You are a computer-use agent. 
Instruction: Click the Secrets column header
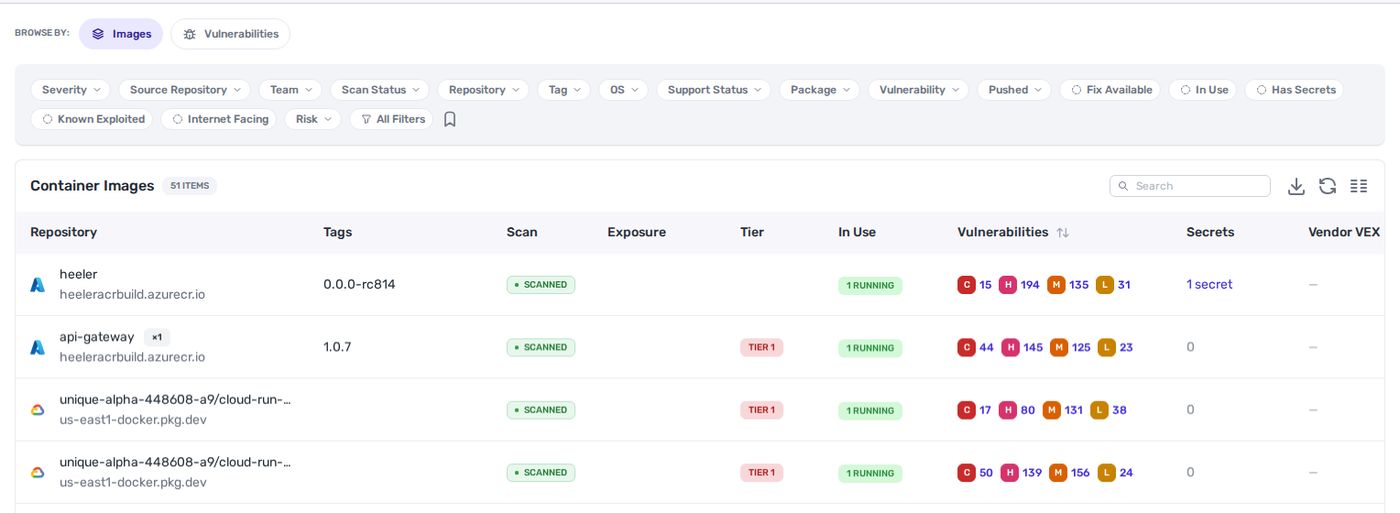coord(1210,232)
